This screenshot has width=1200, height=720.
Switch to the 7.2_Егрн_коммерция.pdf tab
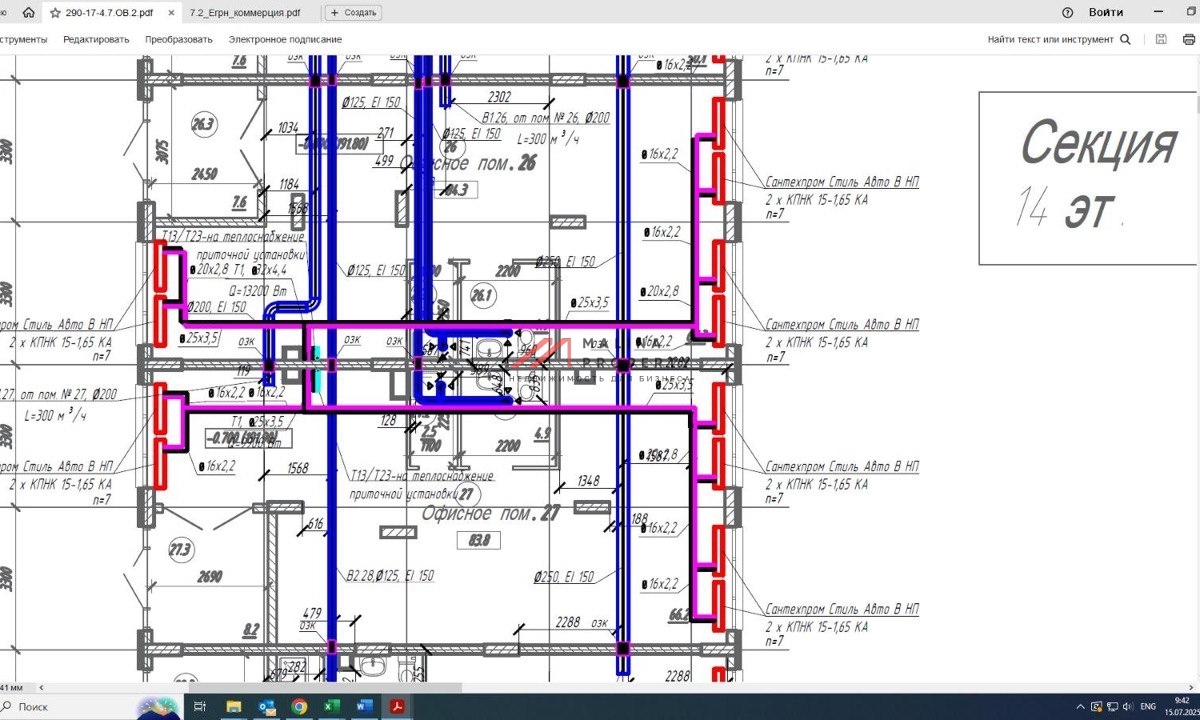pos(244,13)
